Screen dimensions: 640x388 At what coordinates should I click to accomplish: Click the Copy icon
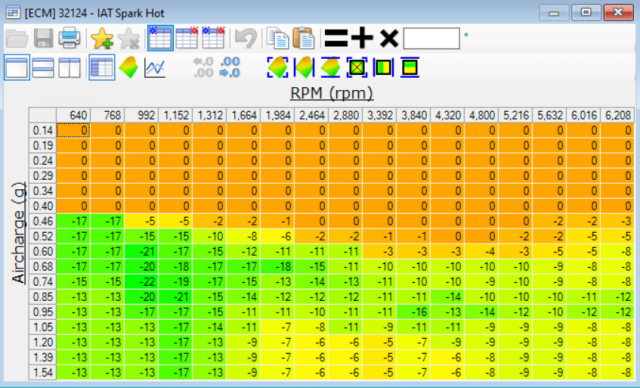[x=278, y=38]
